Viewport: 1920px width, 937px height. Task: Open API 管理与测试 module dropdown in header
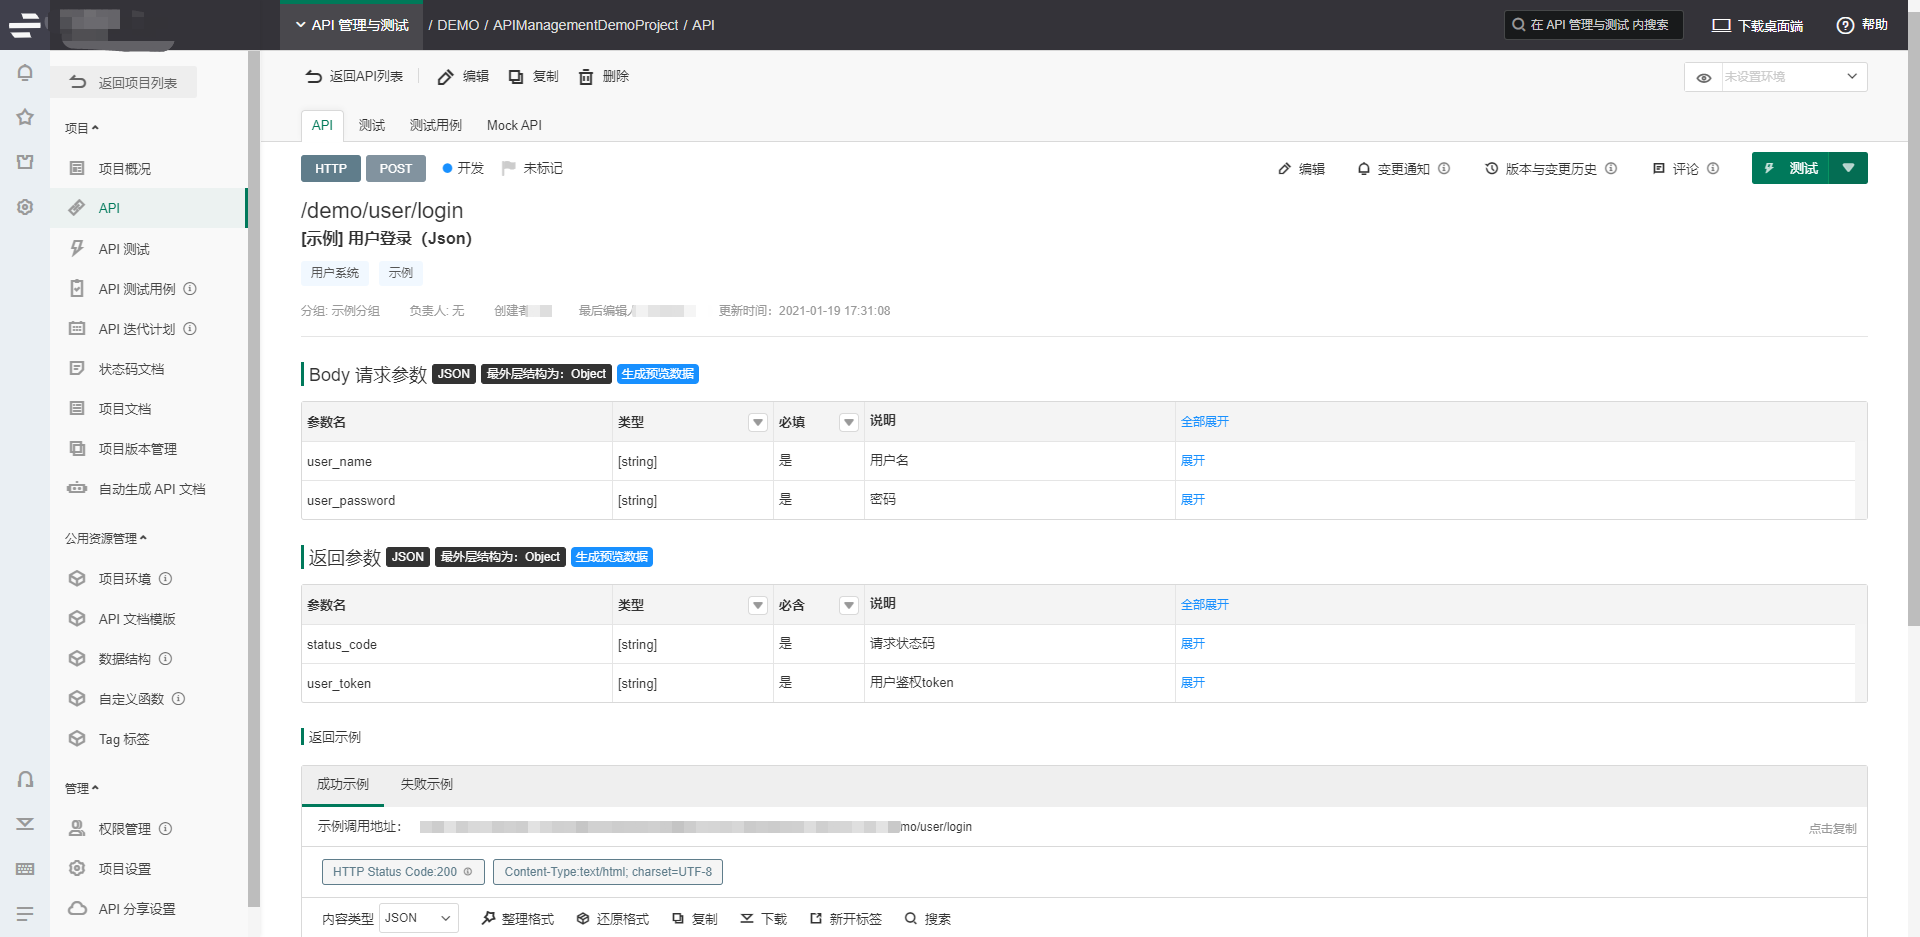351,25
